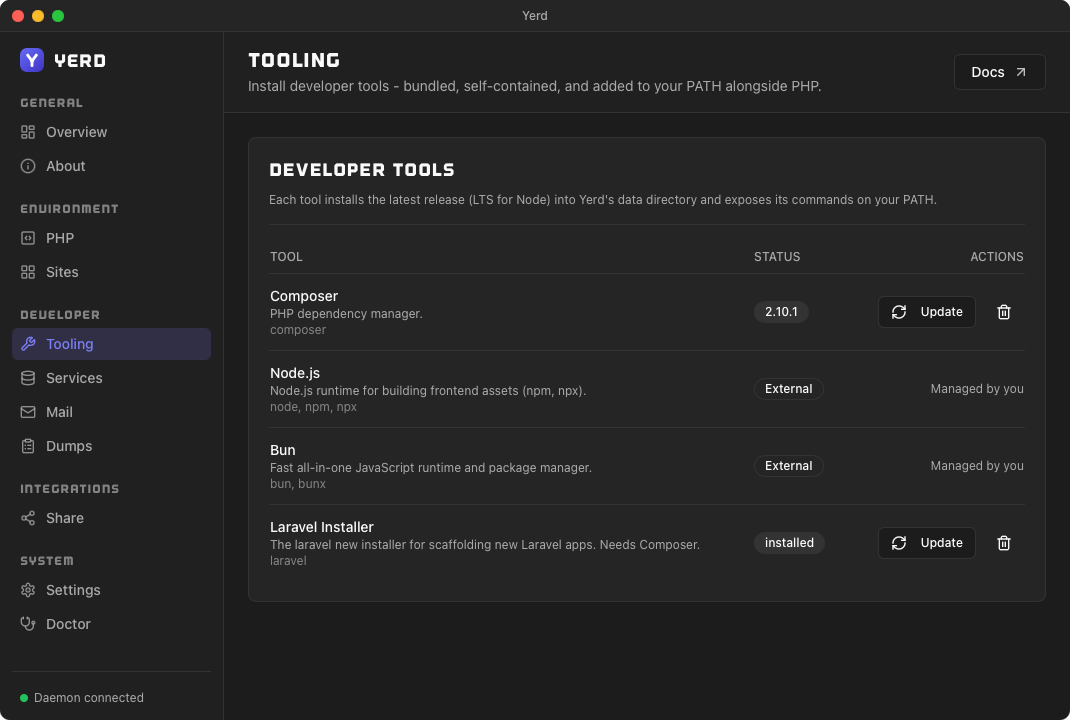Click the ACTIONS column header

coord(996,257)
